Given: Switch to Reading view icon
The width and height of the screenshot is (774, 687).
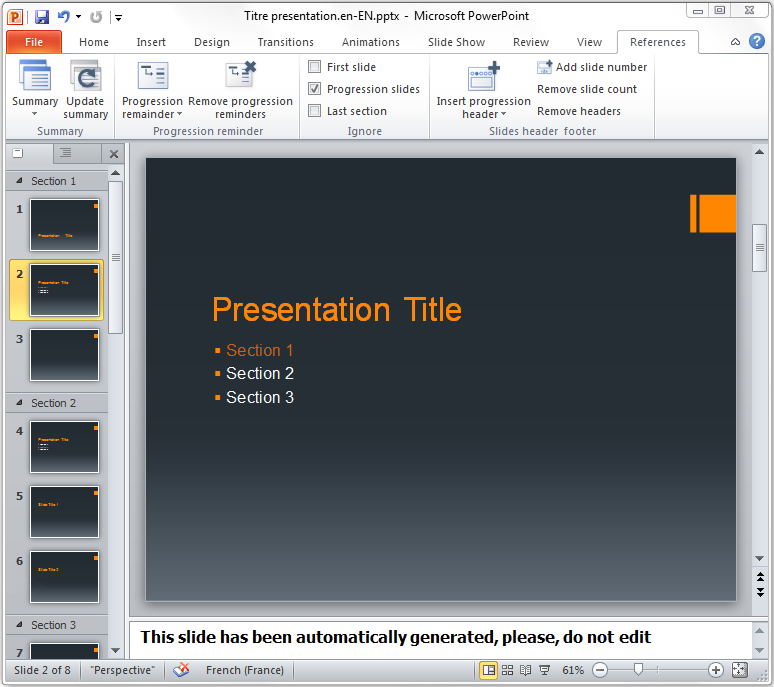Looking at the screenshot, I should [x=526, y=670].
